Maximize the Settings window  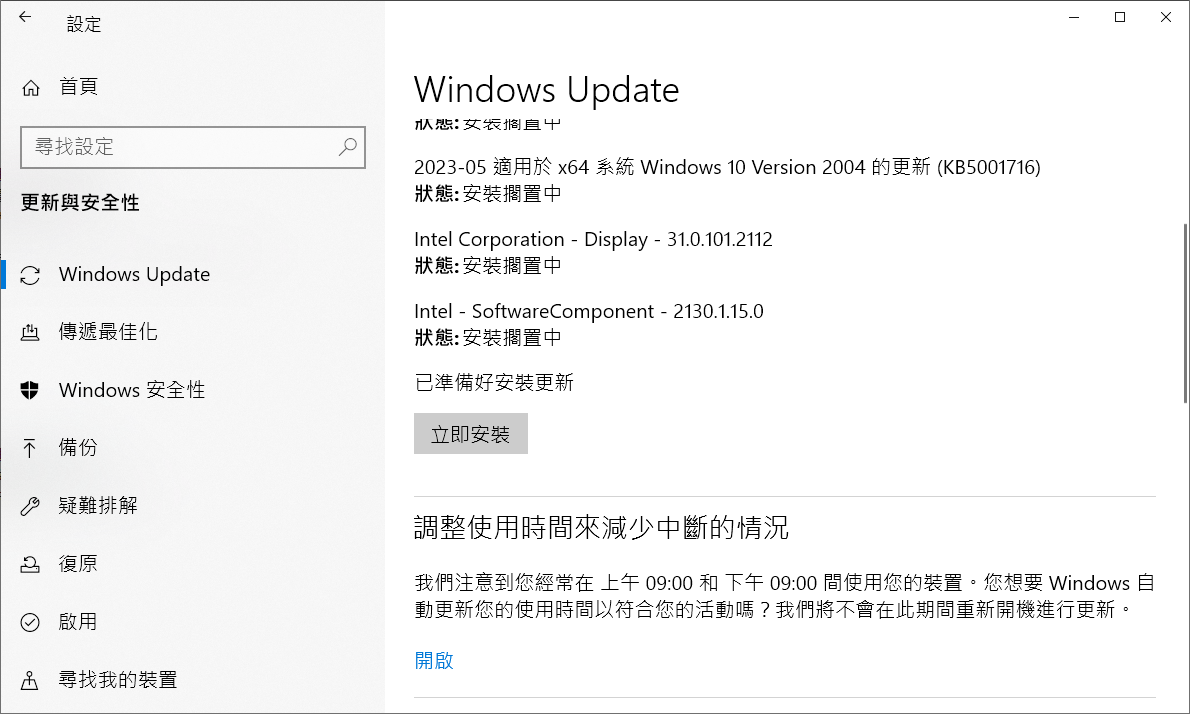1120,17
